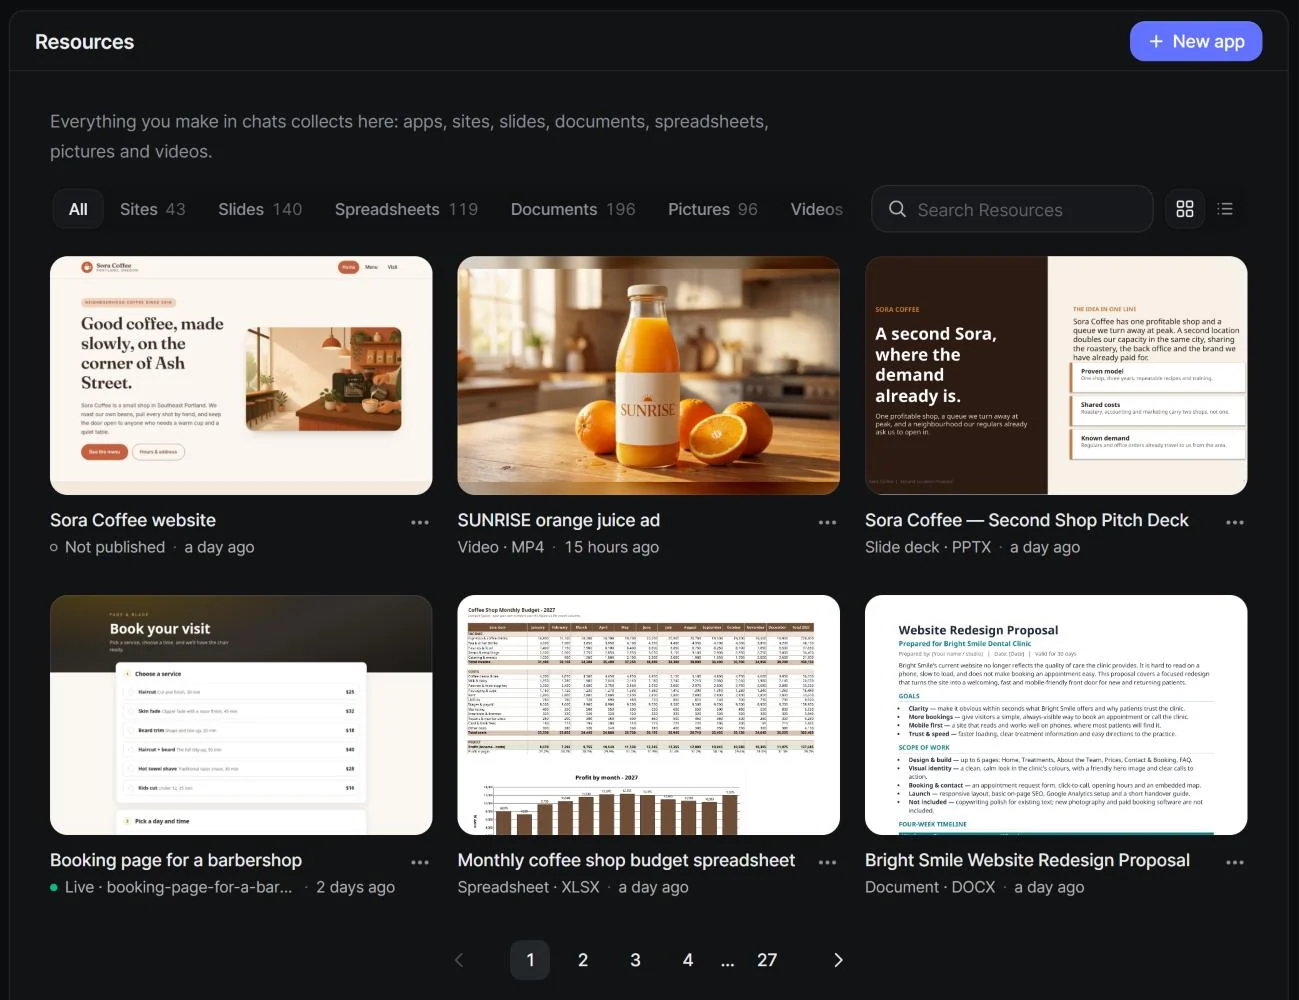Image resolution: width=1299 pixels, height=1000 pixels.
Task: Filter by Sites tab
Action: tap(153, 209)
